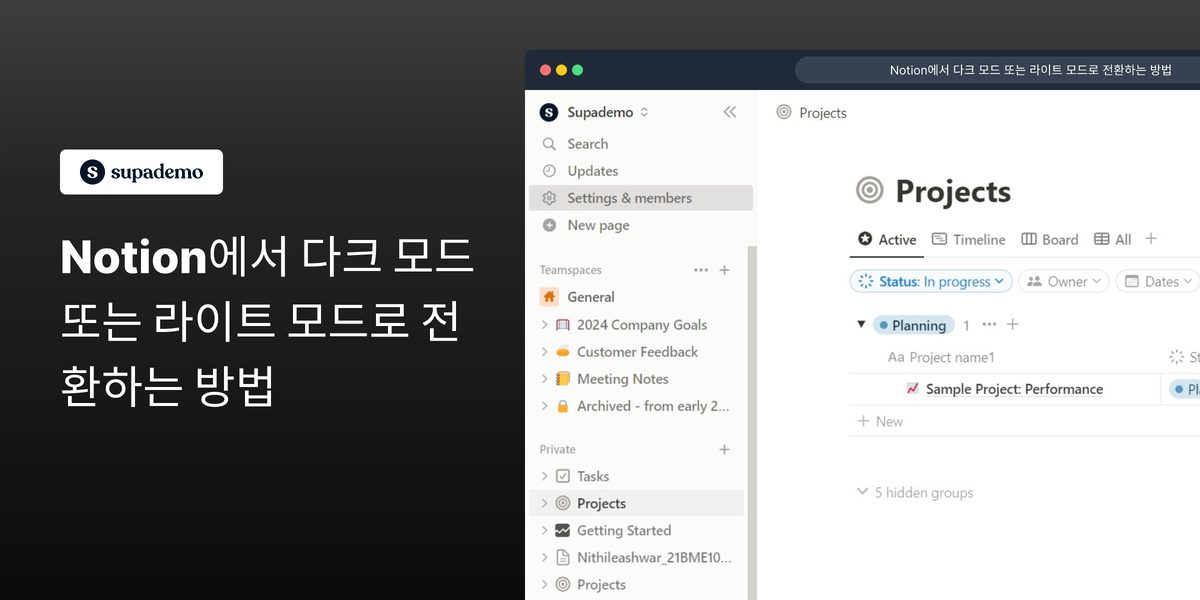
Task: Expand Customer Feedback page
Action: pyautogui.click(x=545, y=352)
